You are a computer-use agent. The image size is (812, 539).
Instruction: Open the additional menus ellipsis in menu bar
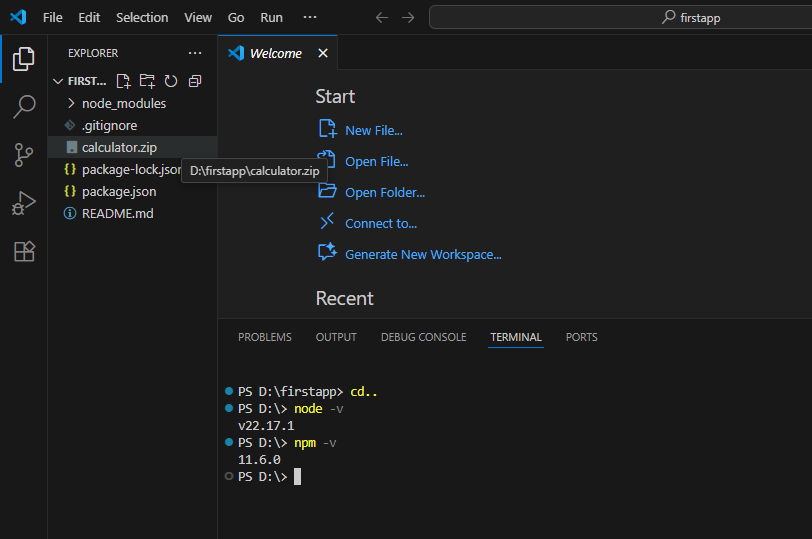tap(310, 17)
